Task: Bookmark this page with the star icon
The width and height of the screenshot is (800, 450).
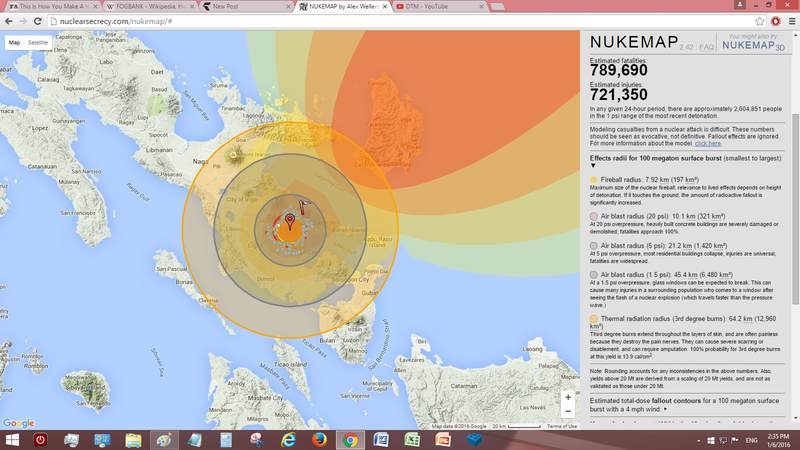Action: tap(760, 21)
